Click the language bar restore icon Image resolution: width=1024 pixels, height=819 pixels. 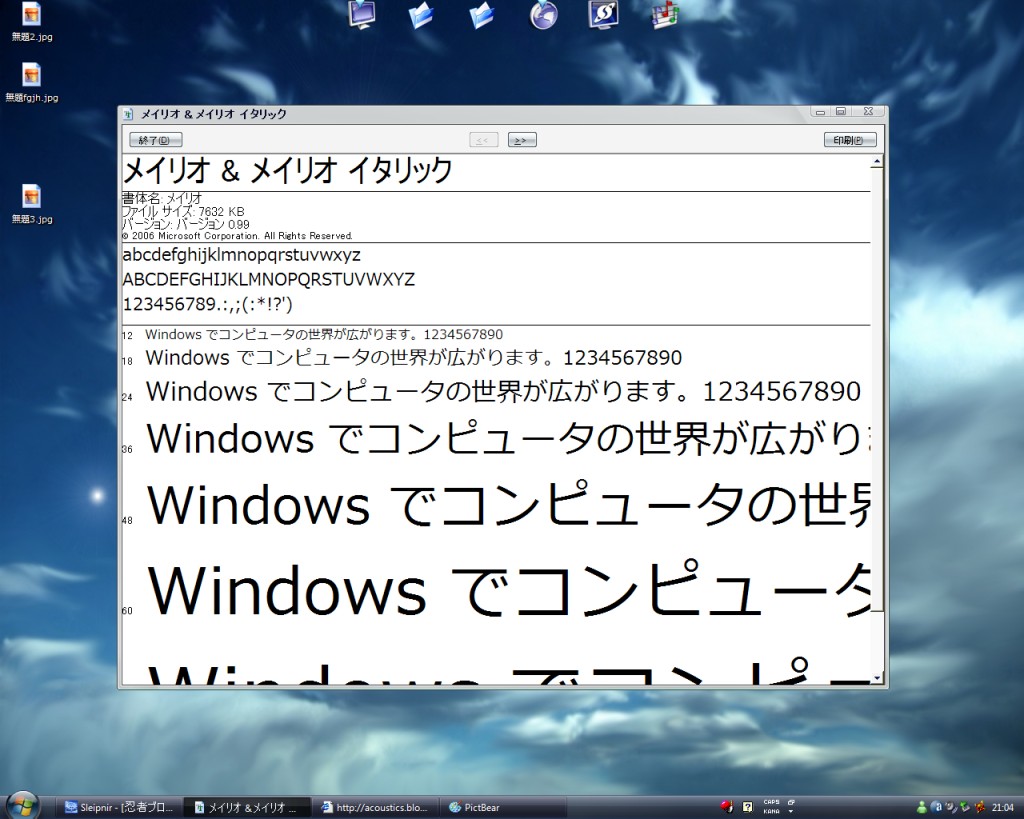point(791,803)
